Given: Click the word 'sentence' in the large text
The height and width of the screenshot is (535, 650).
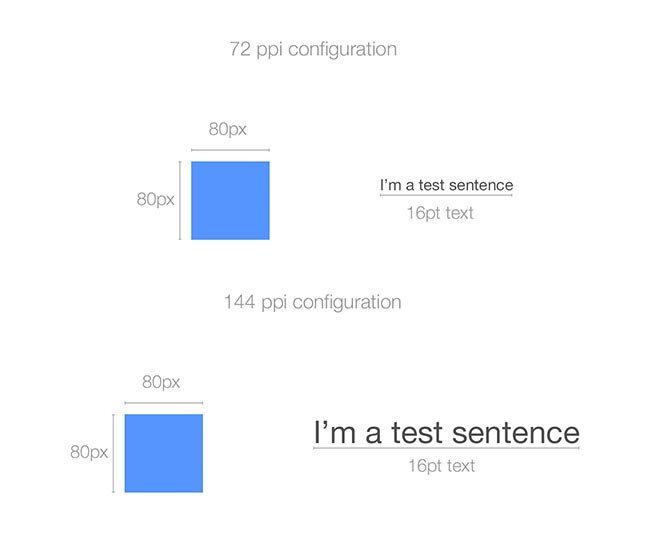Looking at the screenshot, I should (516, 433).
